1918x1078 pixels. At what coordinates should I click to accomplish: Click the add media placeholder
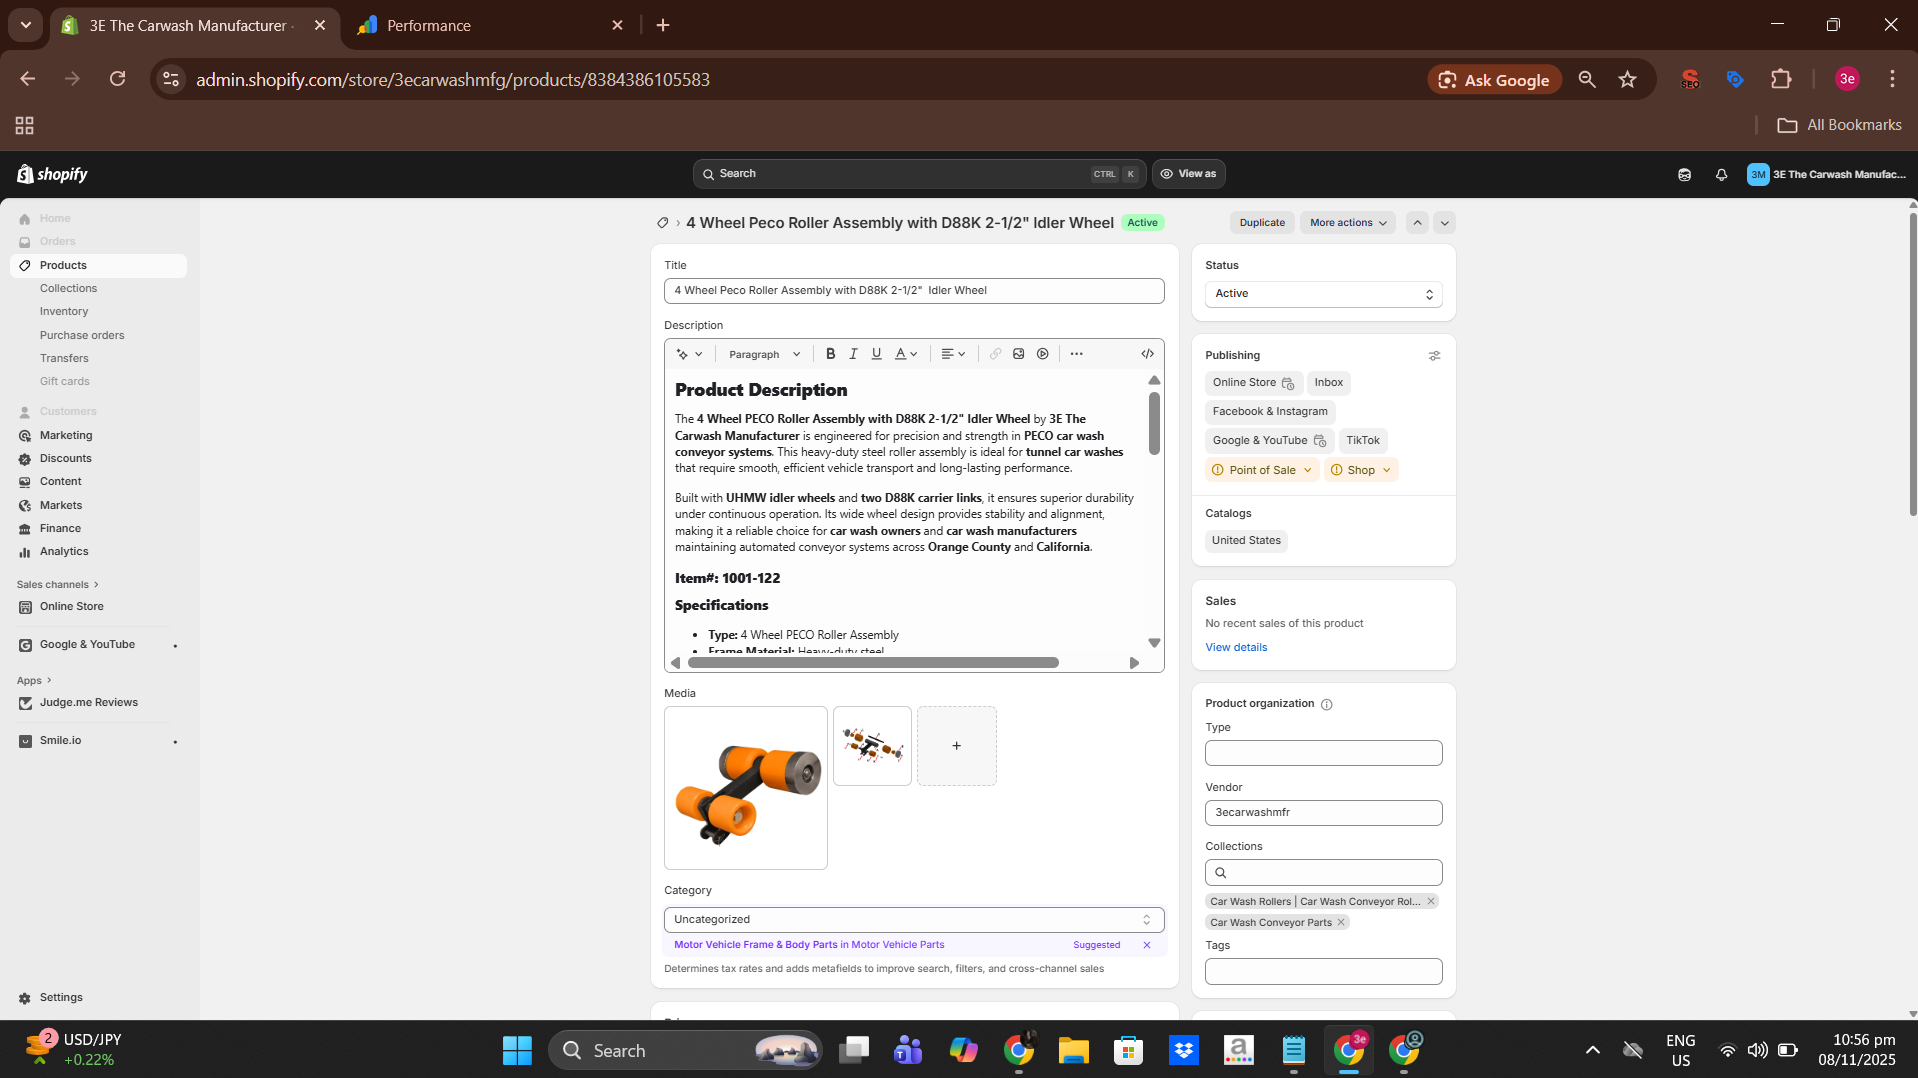coord(956,746)
